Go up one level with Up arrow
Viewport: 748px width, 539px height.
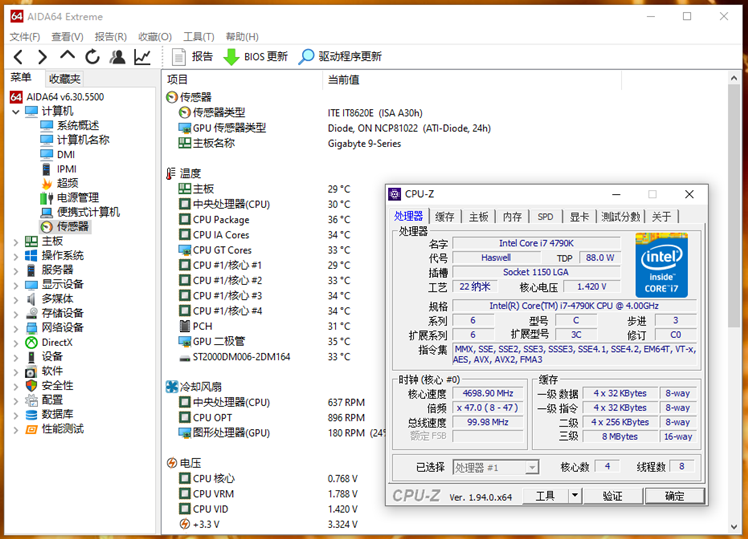[67, 56]
